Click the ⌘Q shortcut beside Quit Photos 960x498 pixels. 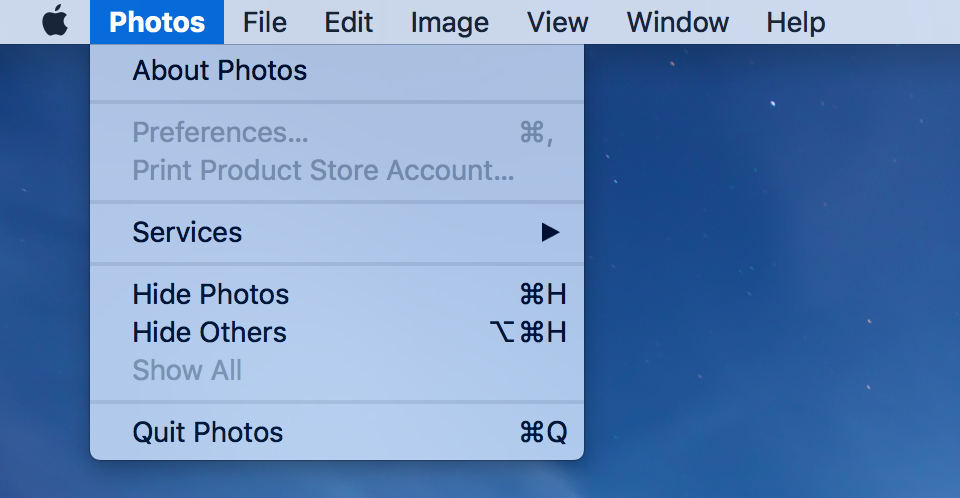click(x=543, y=432)
